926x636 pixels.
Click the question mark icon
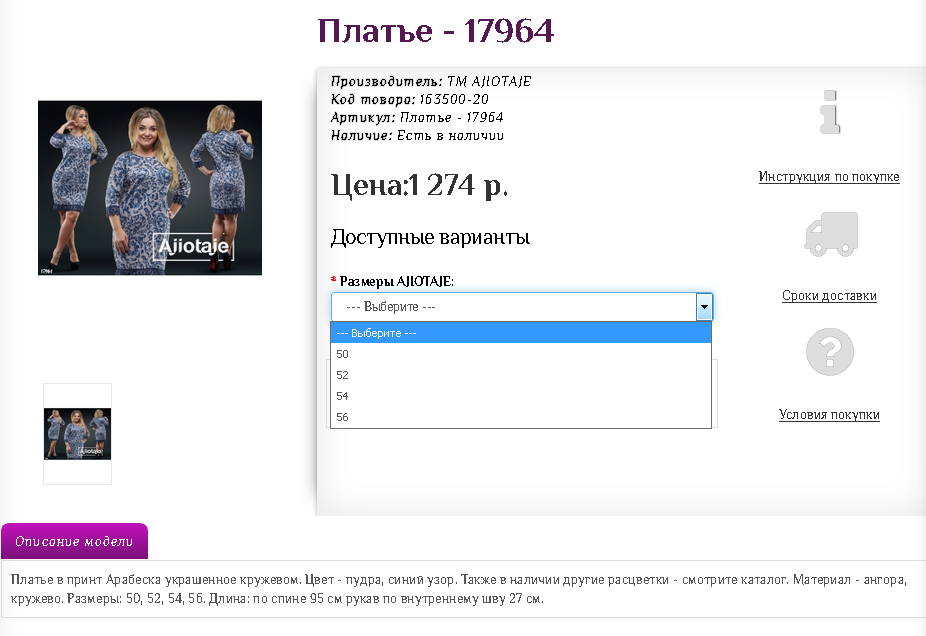[x=830, y=352]
